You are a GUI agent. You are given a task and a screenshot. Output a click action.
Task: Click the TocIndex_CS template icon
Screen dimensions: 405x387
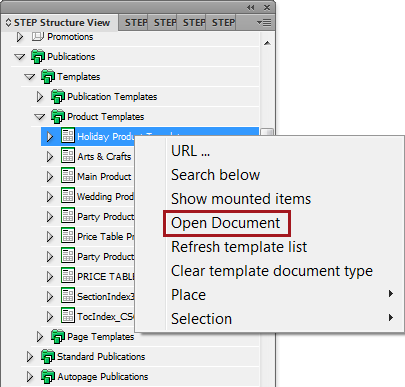coord(68,316)
